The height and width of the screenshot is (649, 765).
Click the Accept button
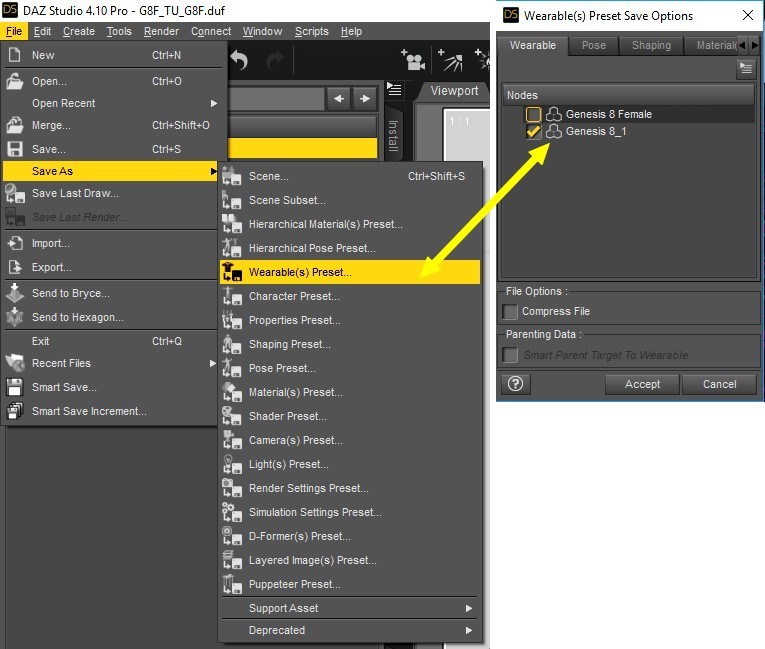coord(642,385)
